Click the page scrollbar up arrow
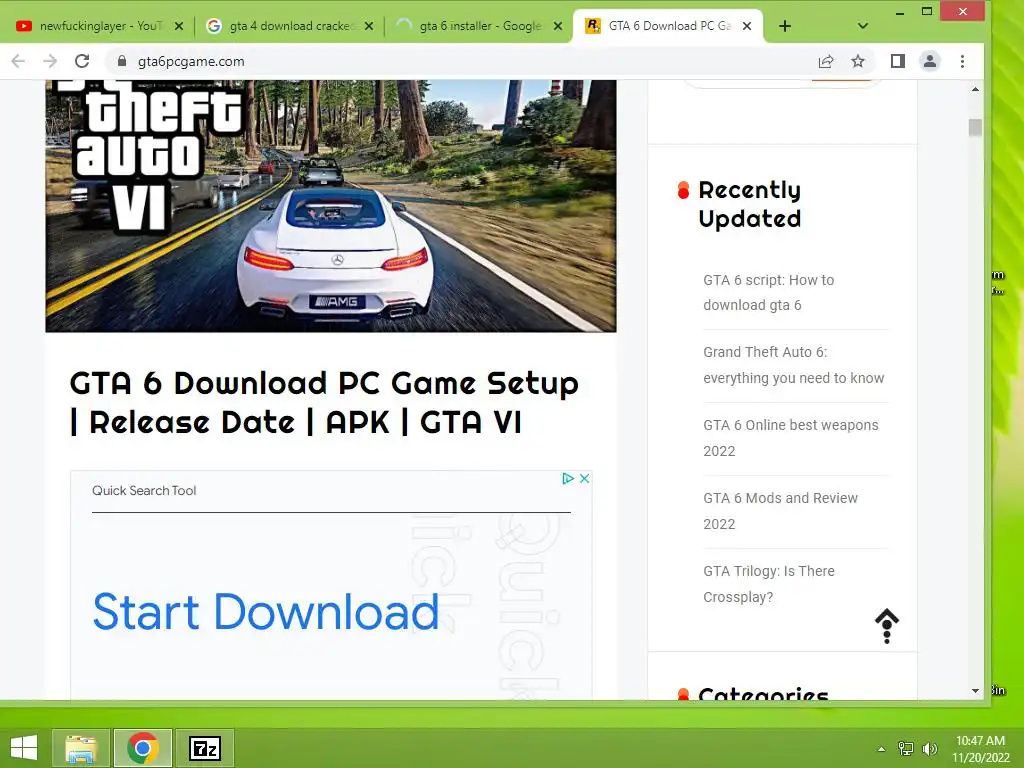Image resolution: width=1024 pixels, height=768 pixels. [x=975, y=89]
